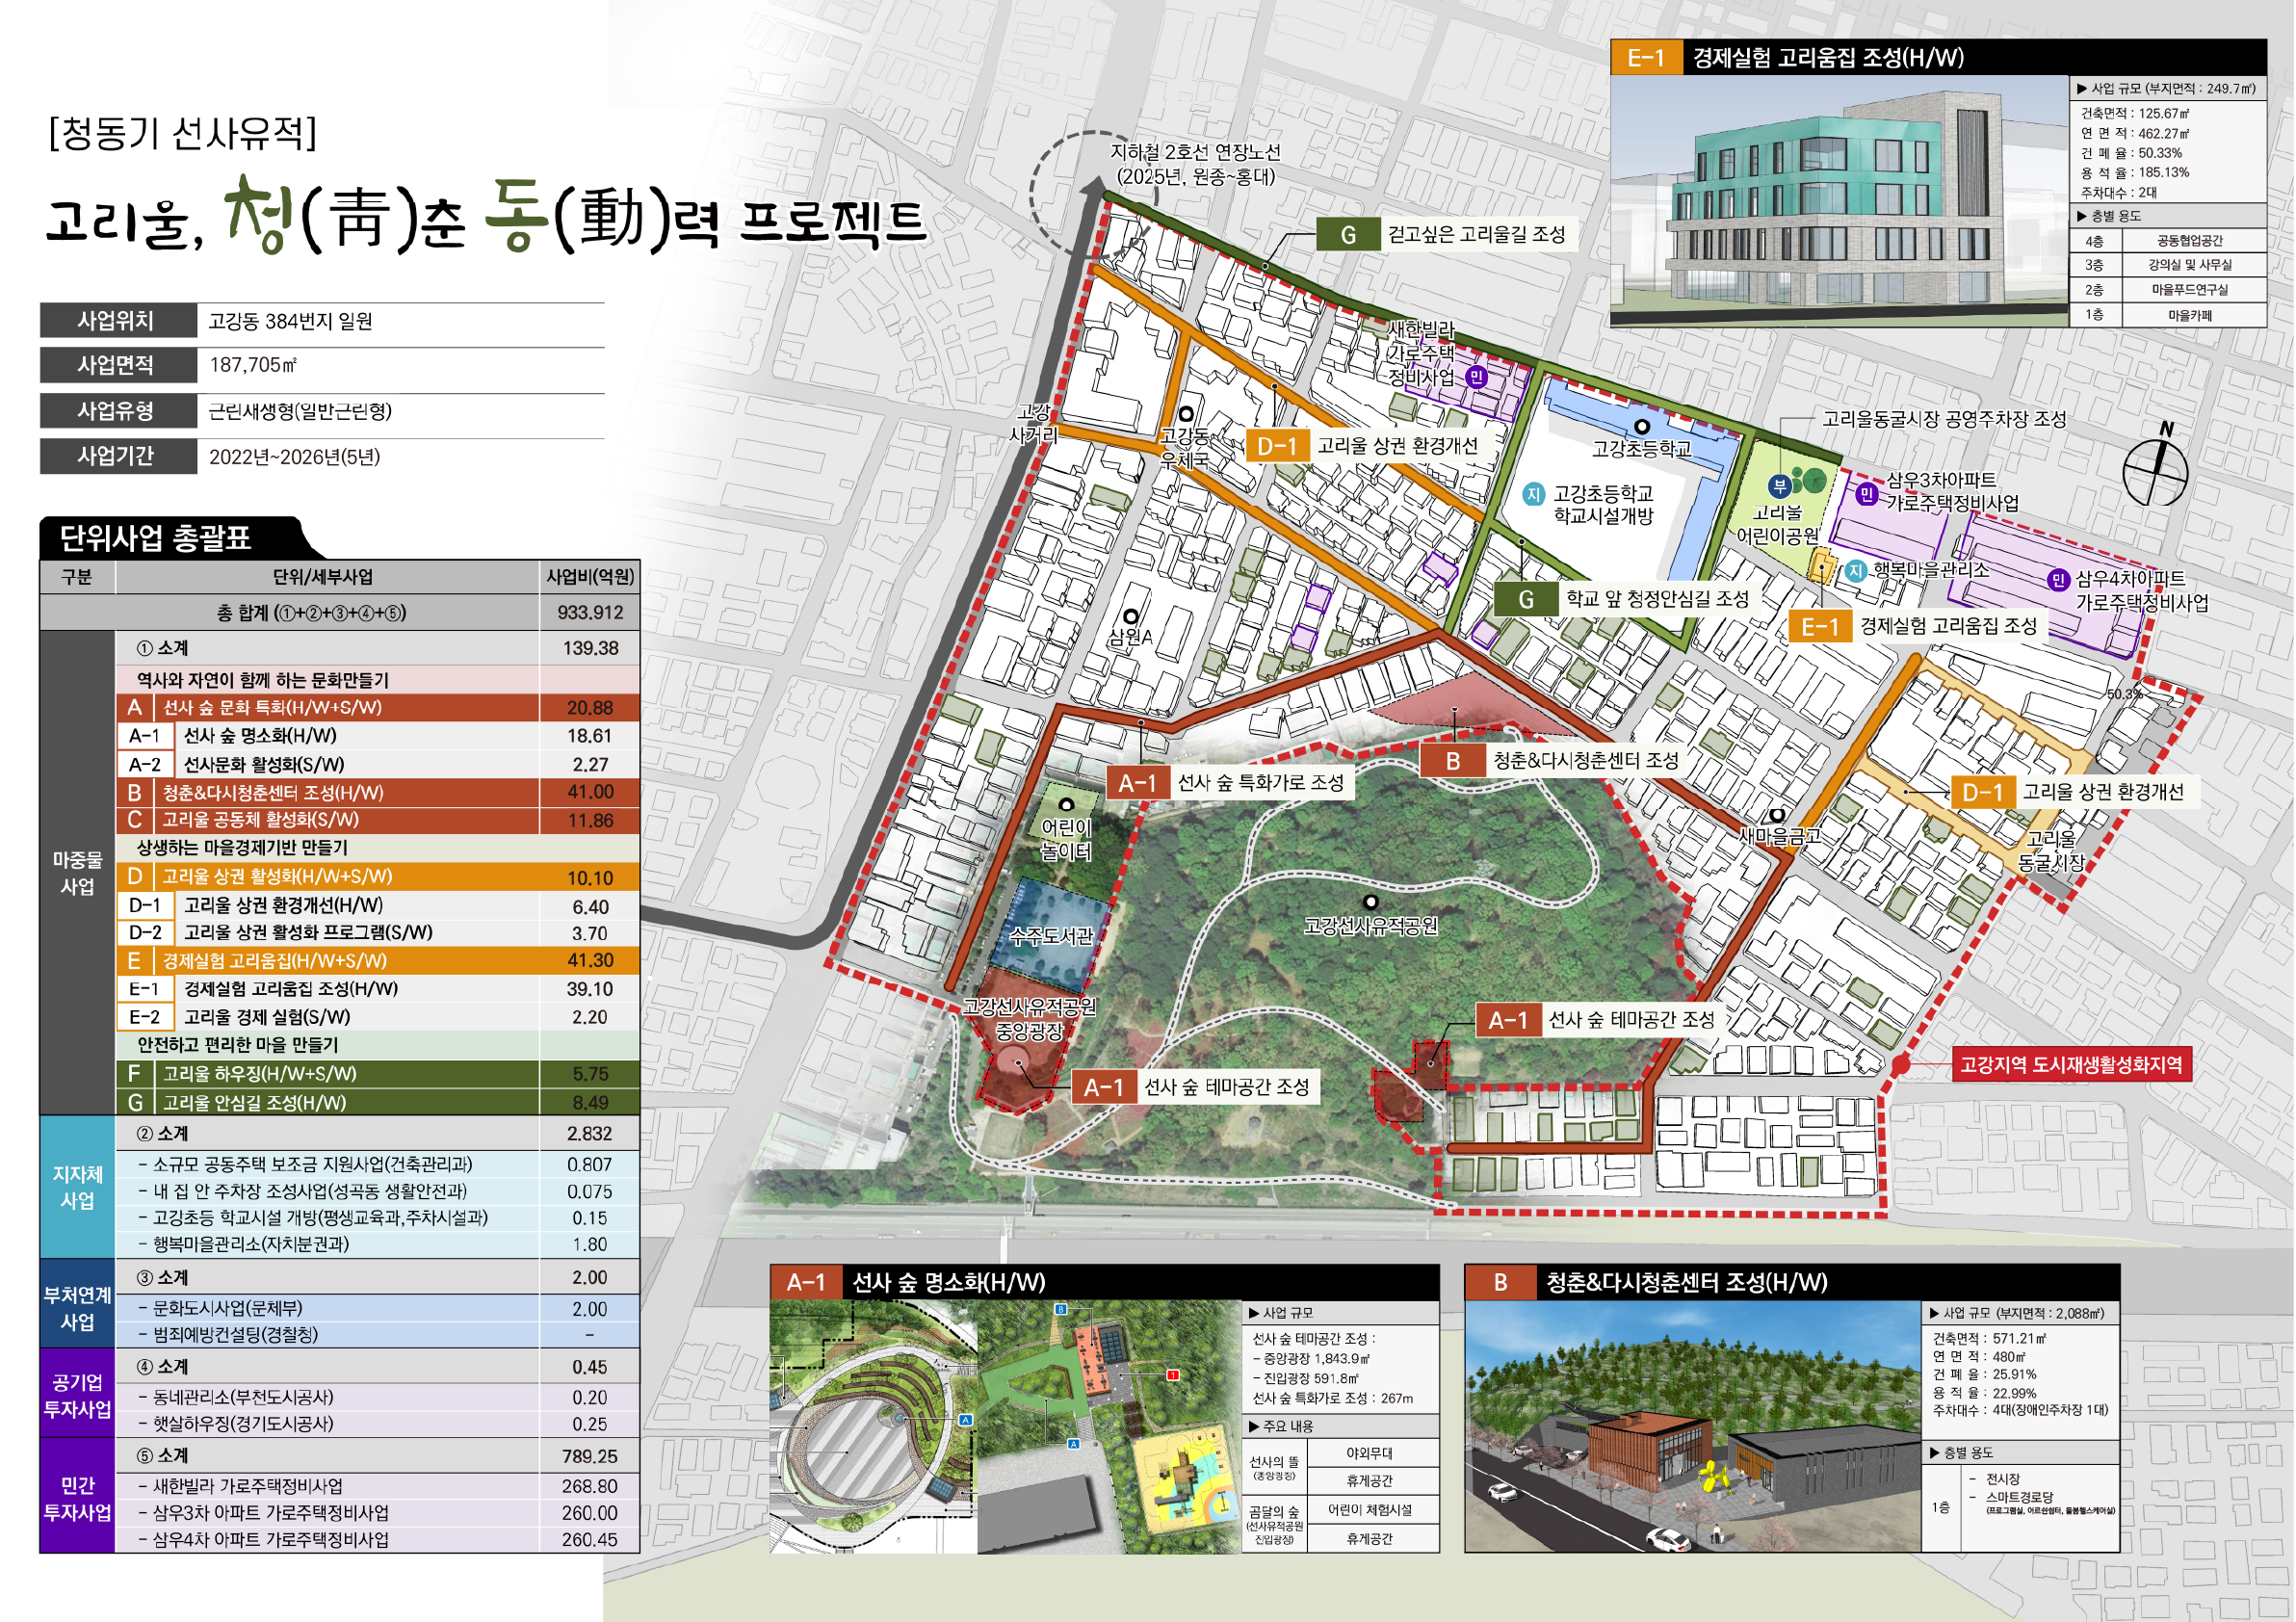This screenshot has width=2296, height=1622.
Task: Click the 삼원A location marker
Action: (x=1131, y=617)
